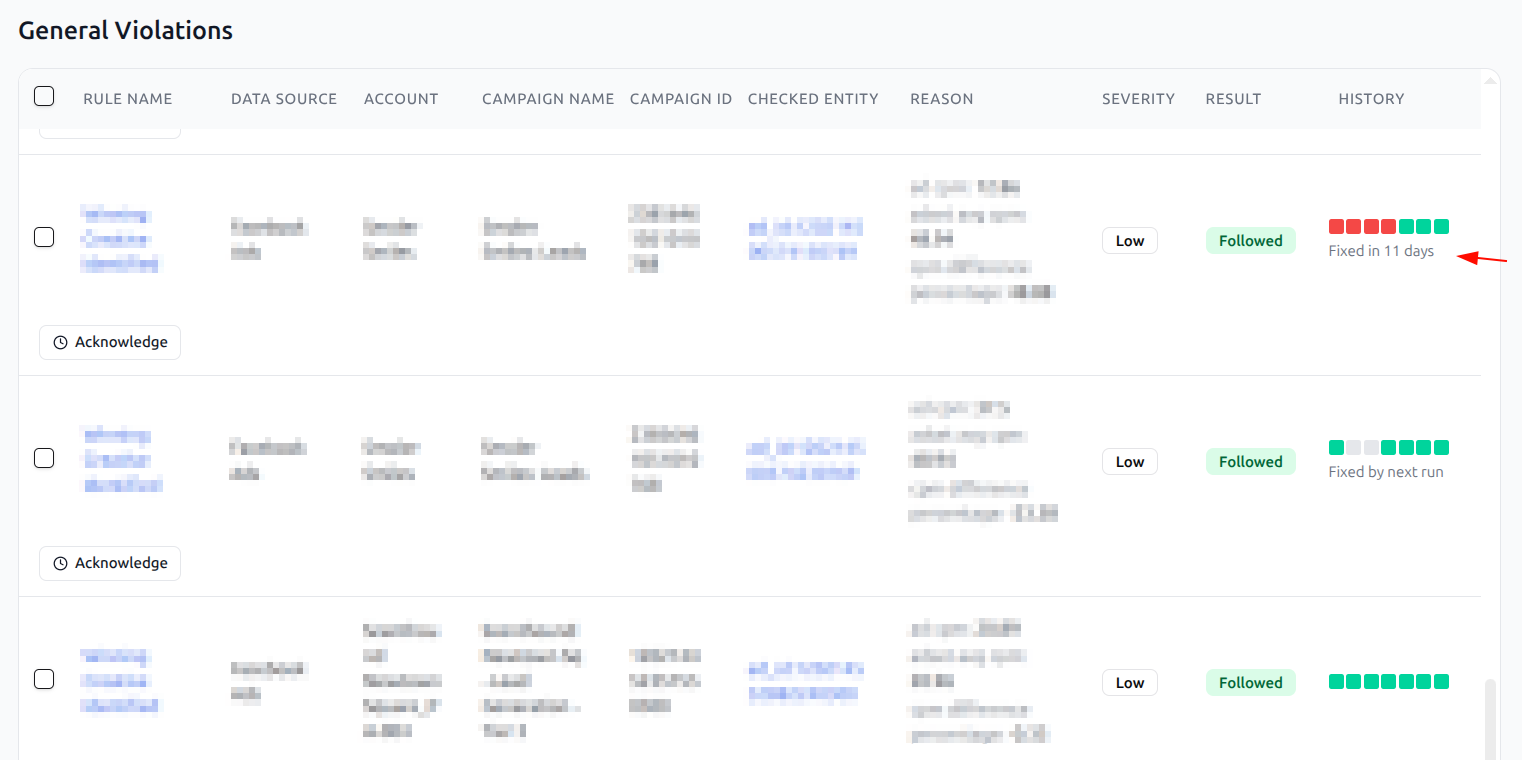Click the REASON column header
This screenshot has height=760, width=1522.
point(942,99)
